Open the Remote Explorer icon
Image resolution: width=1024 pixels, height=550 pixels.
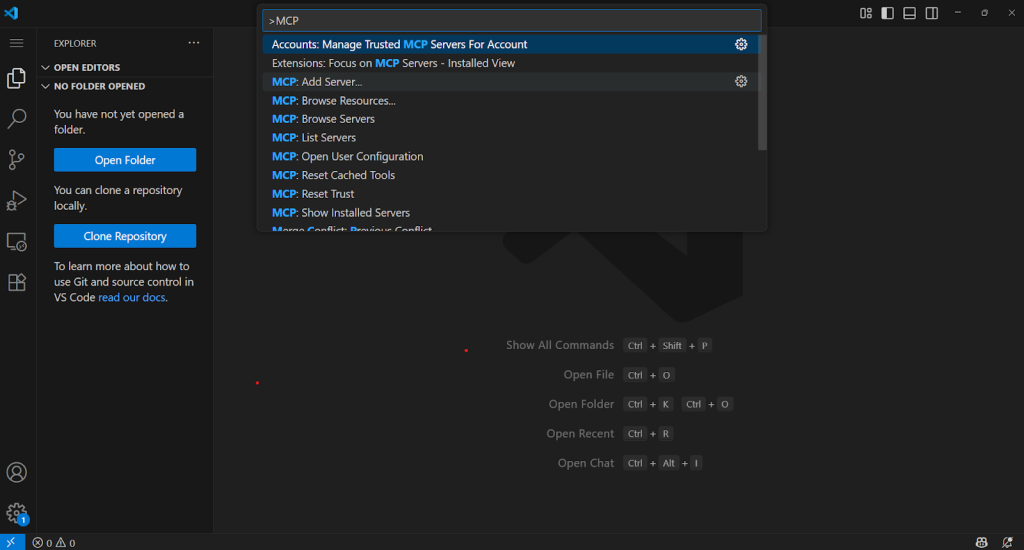pos(16,242)
